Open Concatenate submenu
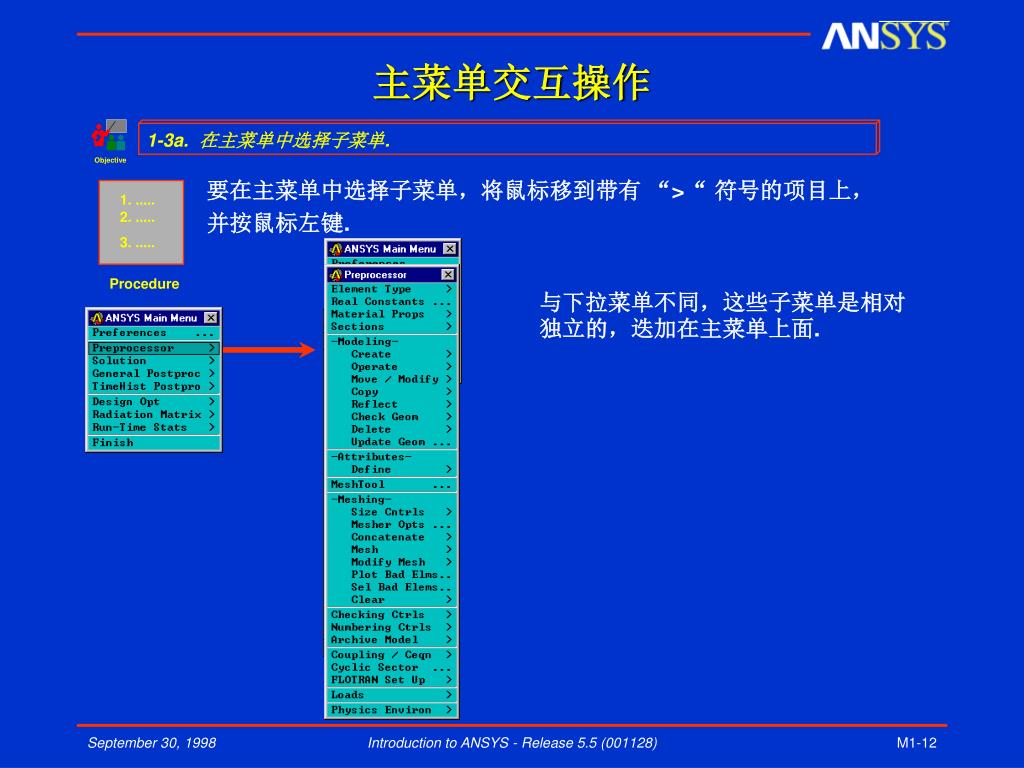This screenshot has width=1024, height=768. click(x=391, y=537)
